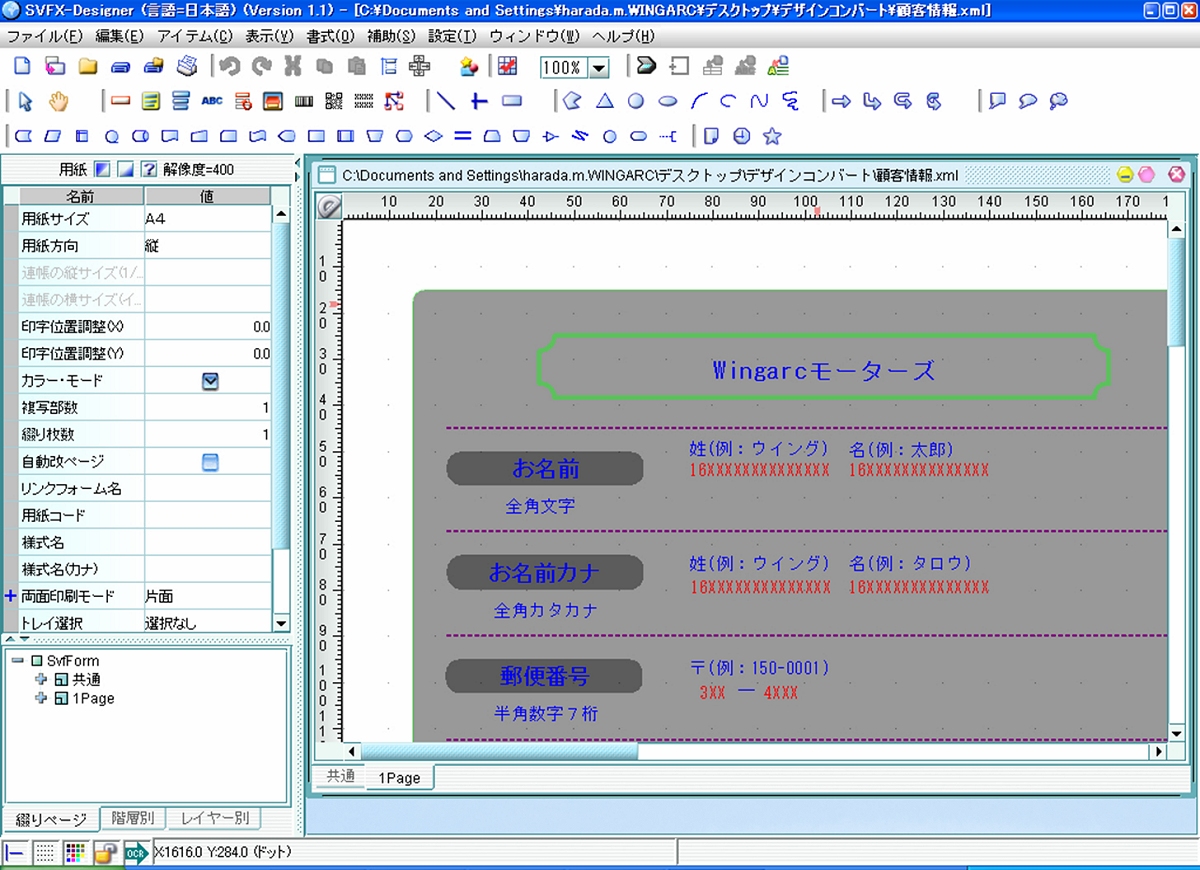This screenshot has height=870, width=1200.
Task: Click the grid display icon in toolbar
Action: coord(508,67)
